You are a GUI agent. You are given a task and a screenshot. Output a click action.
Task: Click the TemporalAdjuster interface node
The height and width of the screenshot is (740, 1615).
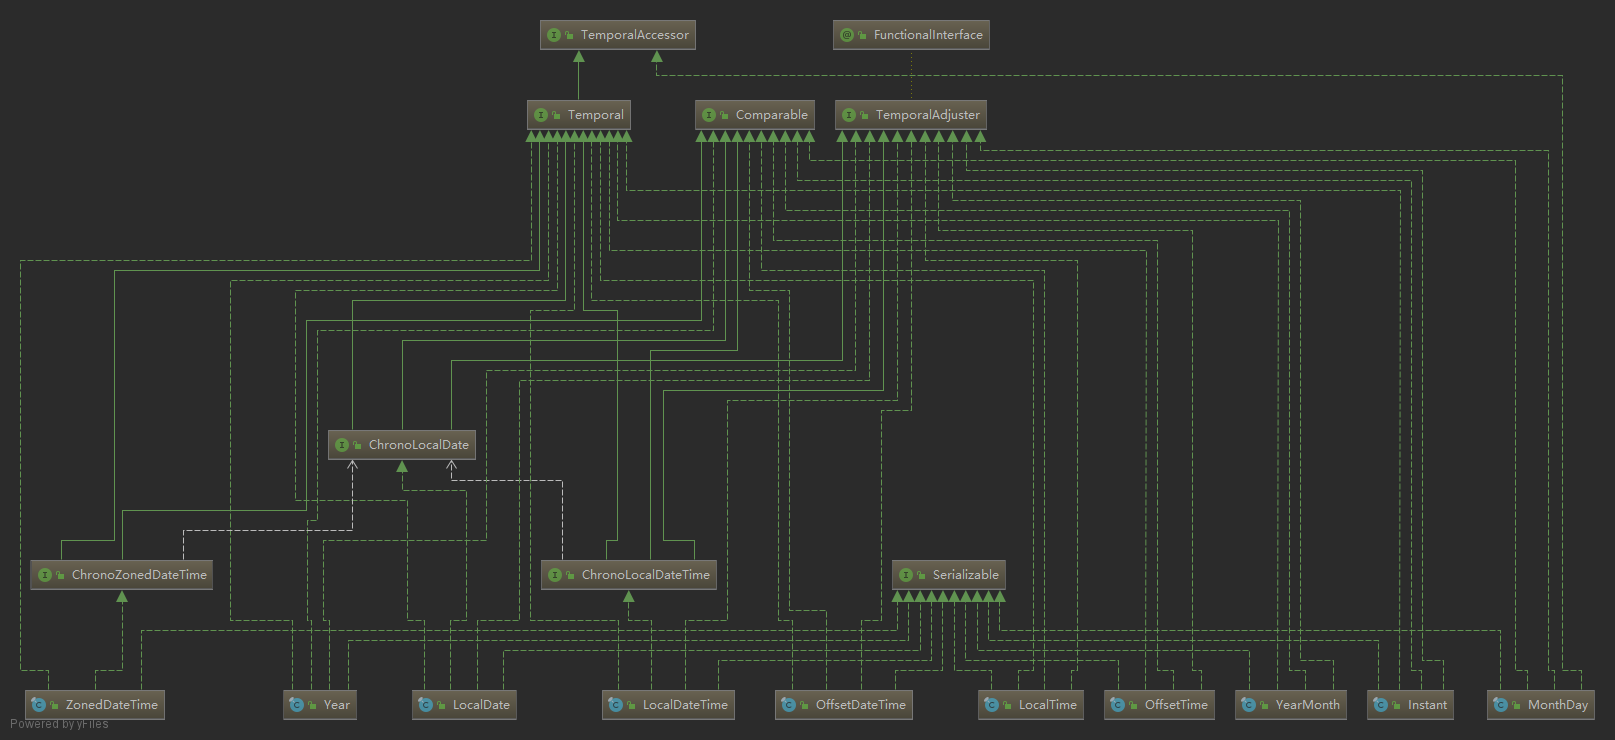(x=911, y=115)
